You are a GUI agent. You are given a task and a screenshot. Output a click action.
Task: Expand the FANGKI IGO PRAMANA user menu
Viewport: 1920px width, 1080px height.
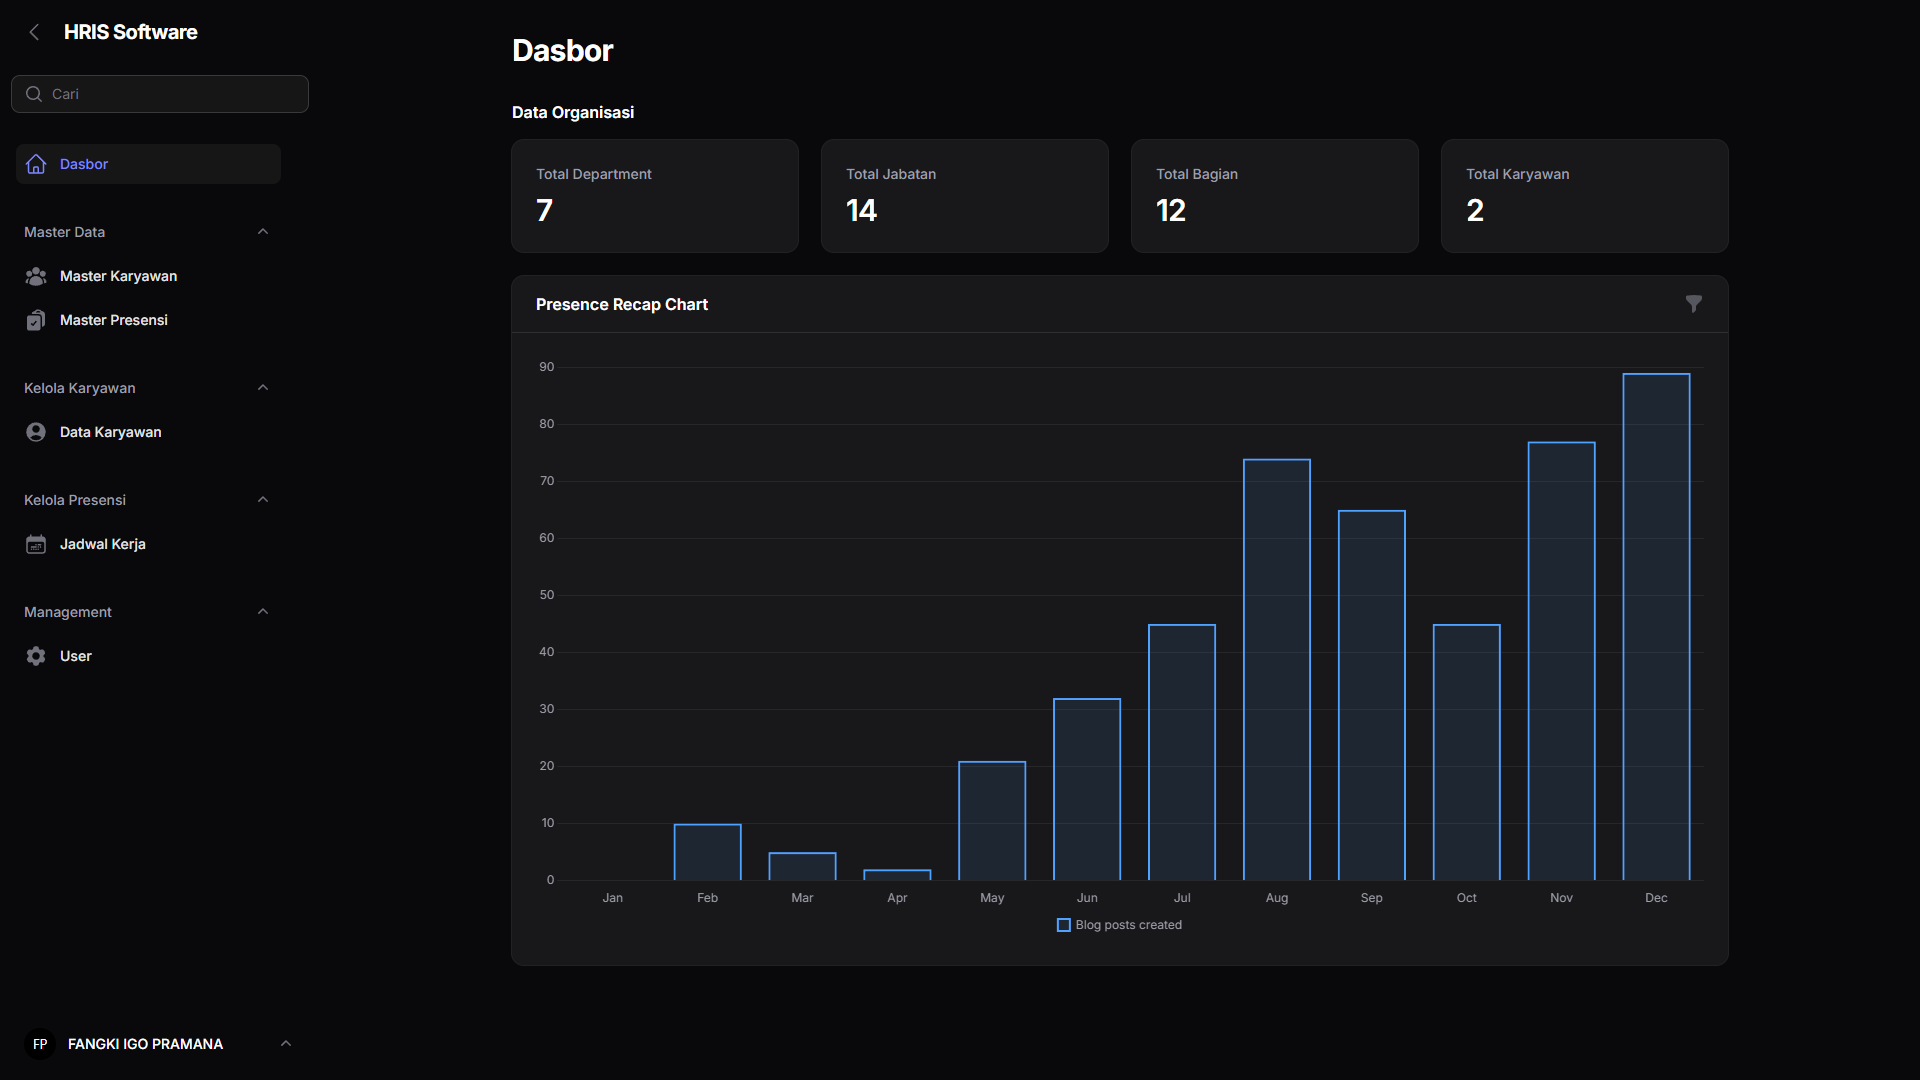[286, 1044]
